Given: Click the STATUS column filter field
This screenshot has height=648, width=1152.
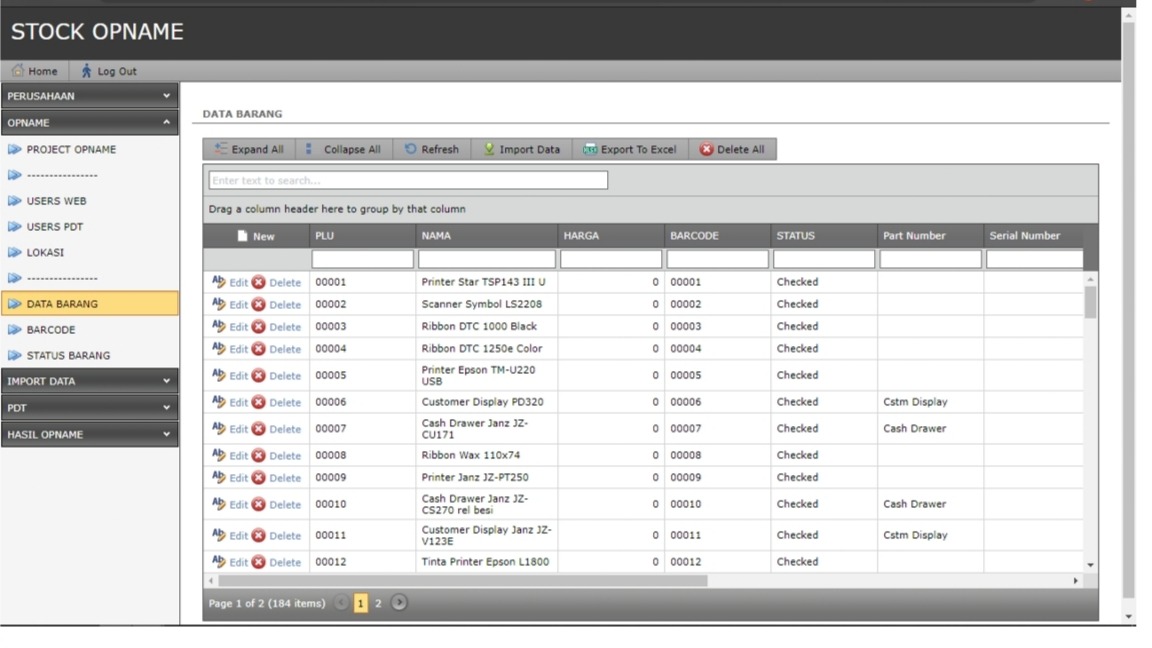Looking at the screenshot, I should tap(824, 259).
